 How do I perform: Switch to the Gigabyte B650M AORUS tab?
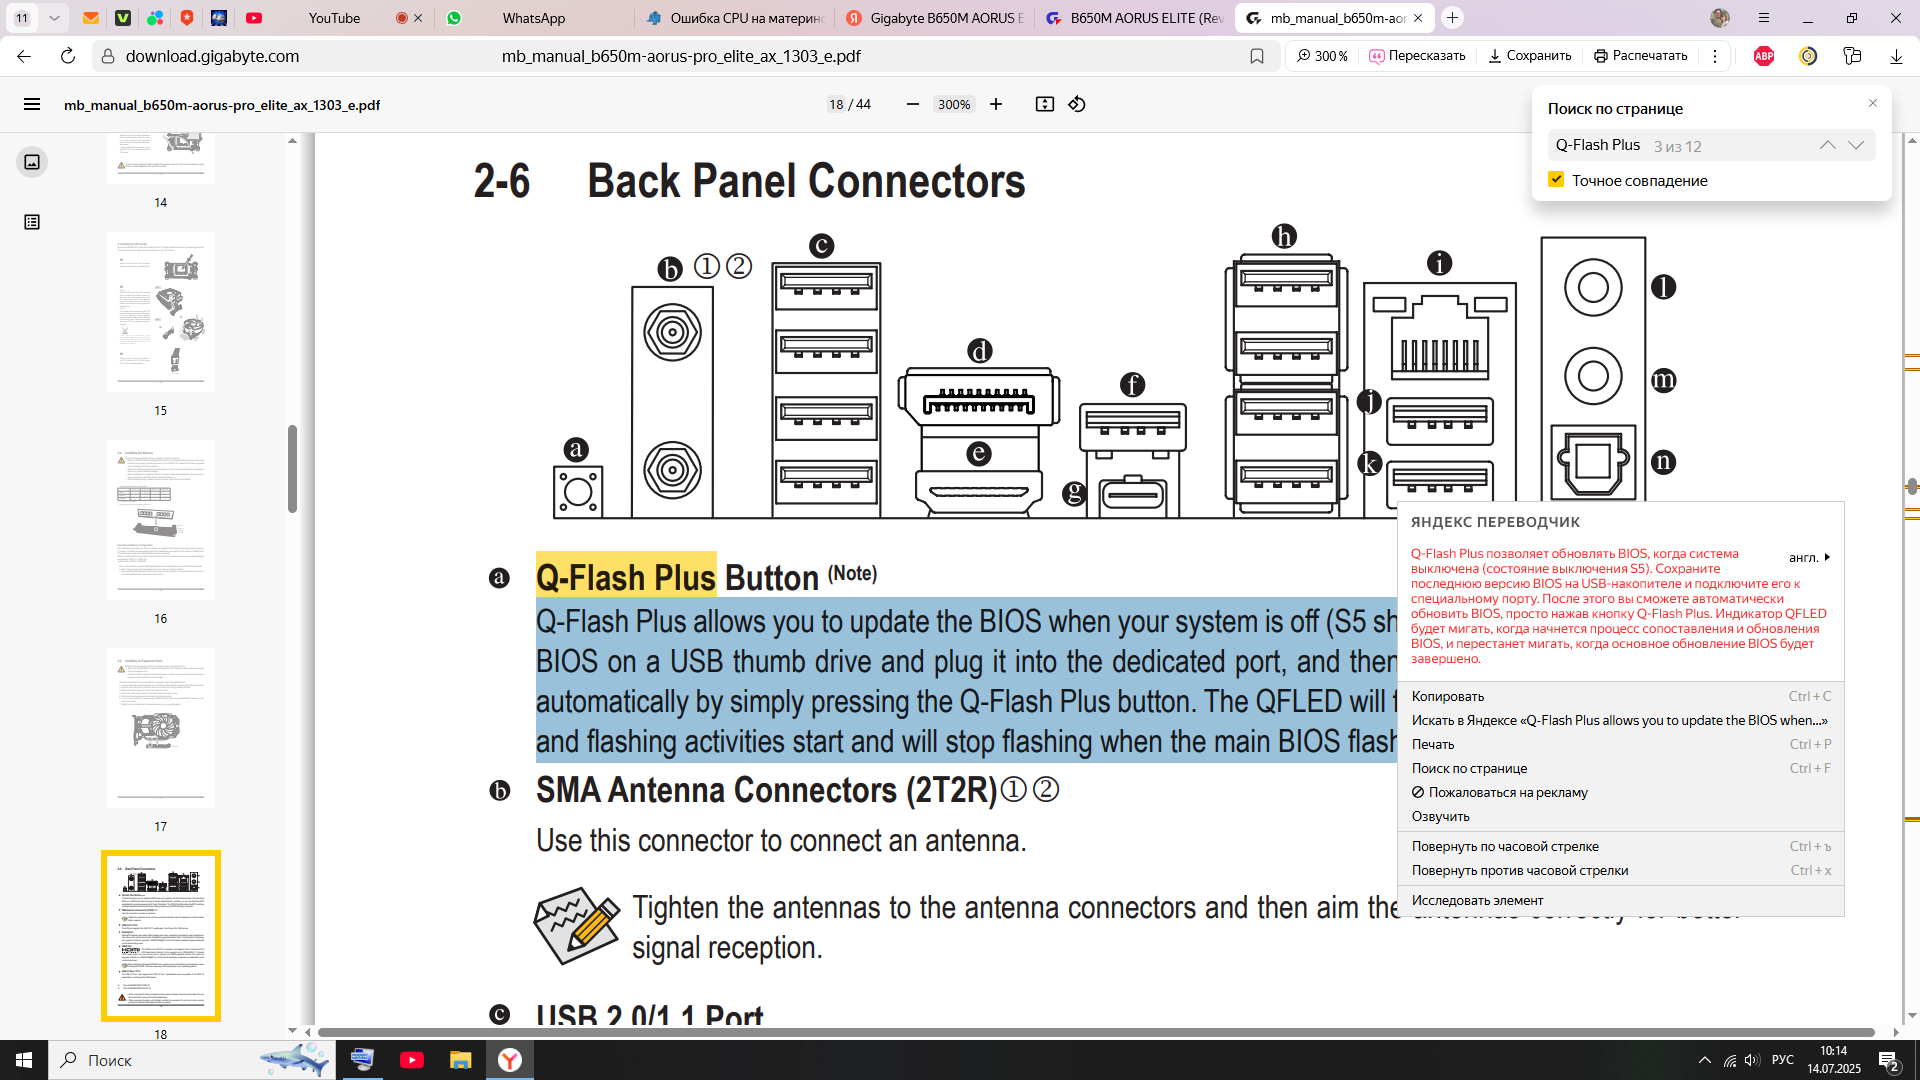(x=935, y=18)
